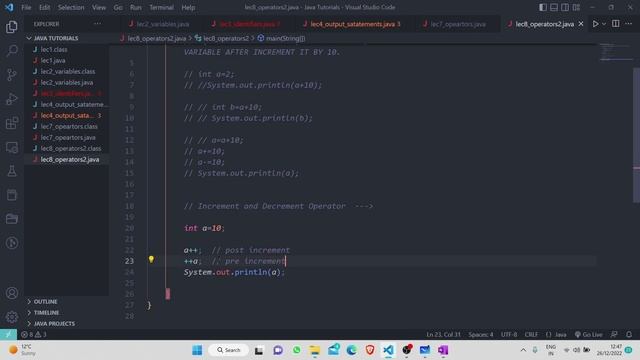Split the editor to the right

[616, 24]
